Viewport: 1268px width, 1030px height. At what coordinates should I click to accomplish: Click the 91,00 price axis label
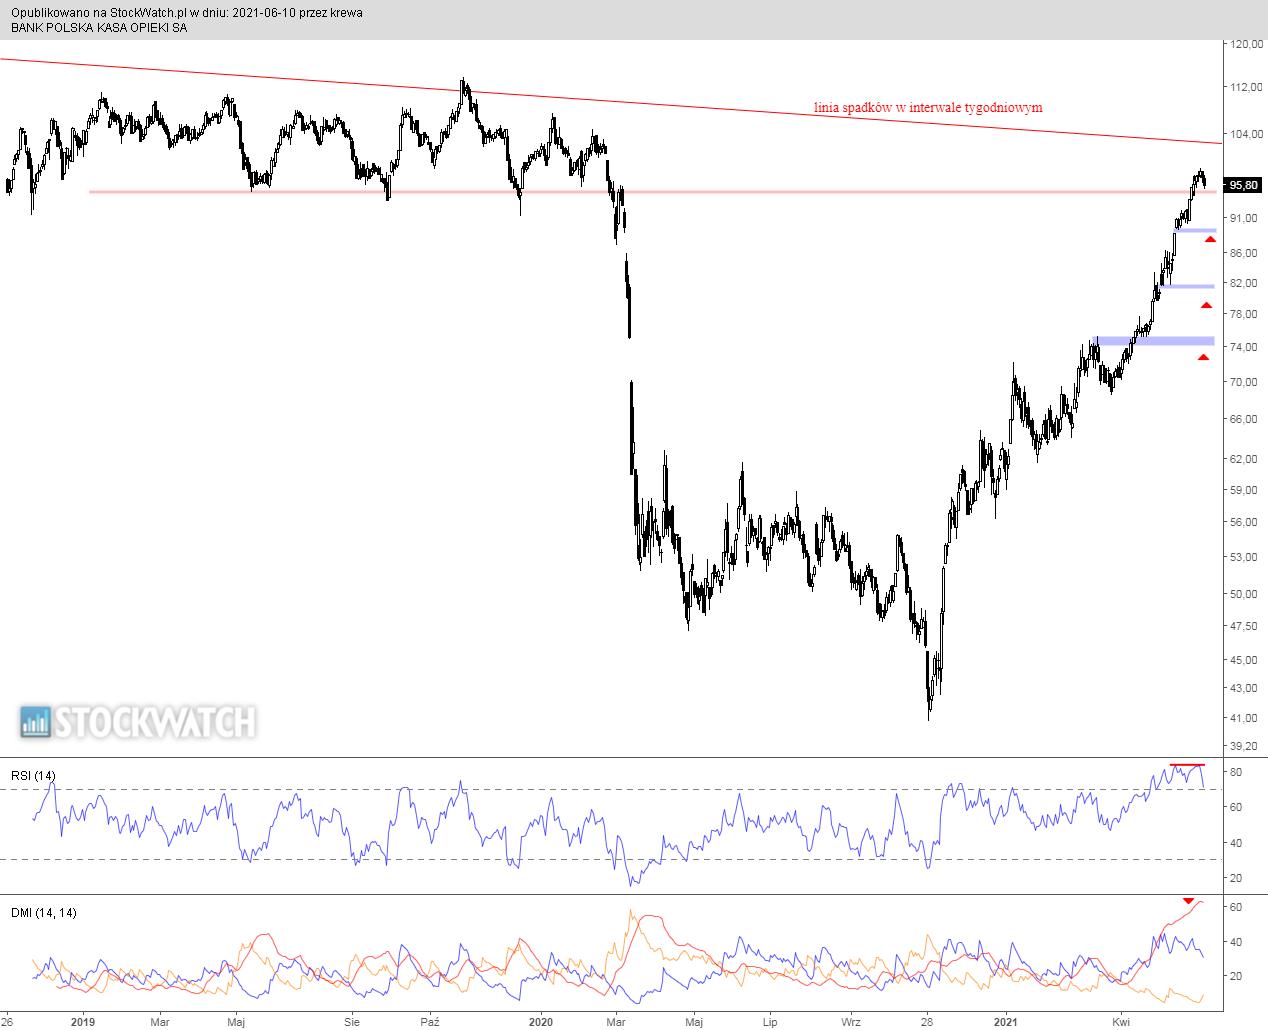coord(1244,218)
